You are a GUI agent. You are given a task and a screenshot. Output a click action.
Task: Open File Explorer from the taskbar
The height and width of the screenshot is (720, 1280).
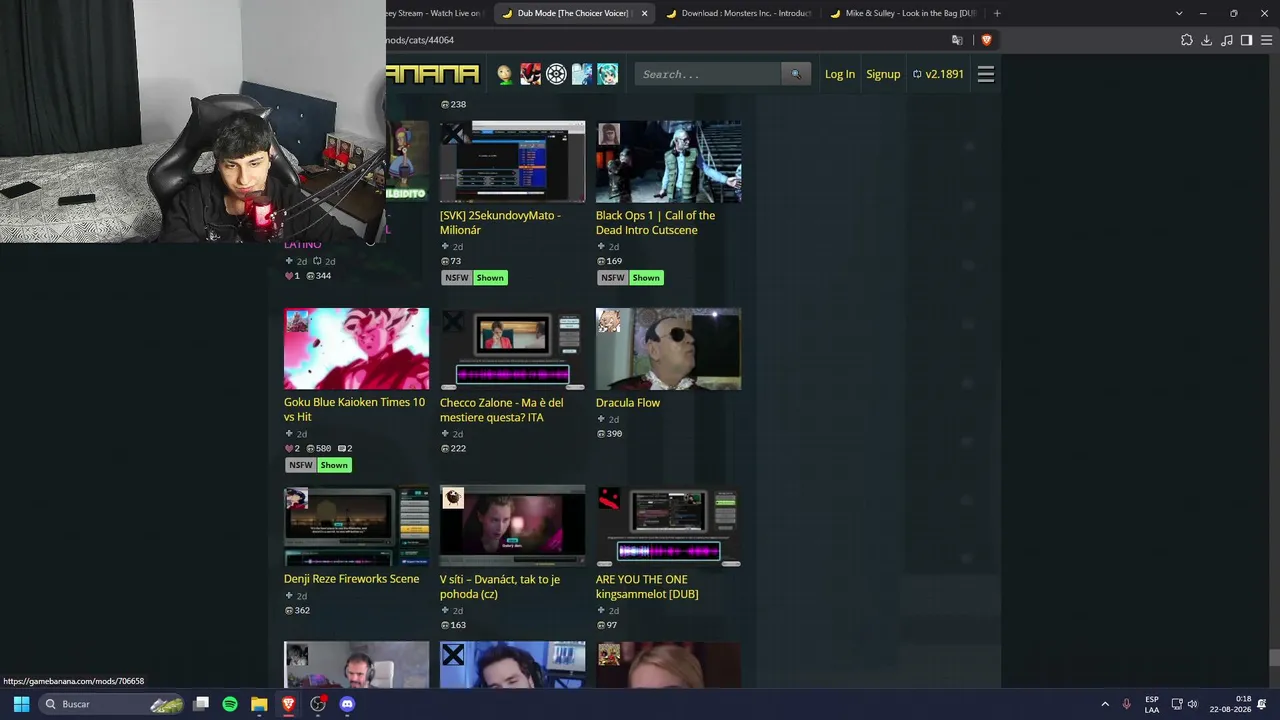click(x=259, y=704)
